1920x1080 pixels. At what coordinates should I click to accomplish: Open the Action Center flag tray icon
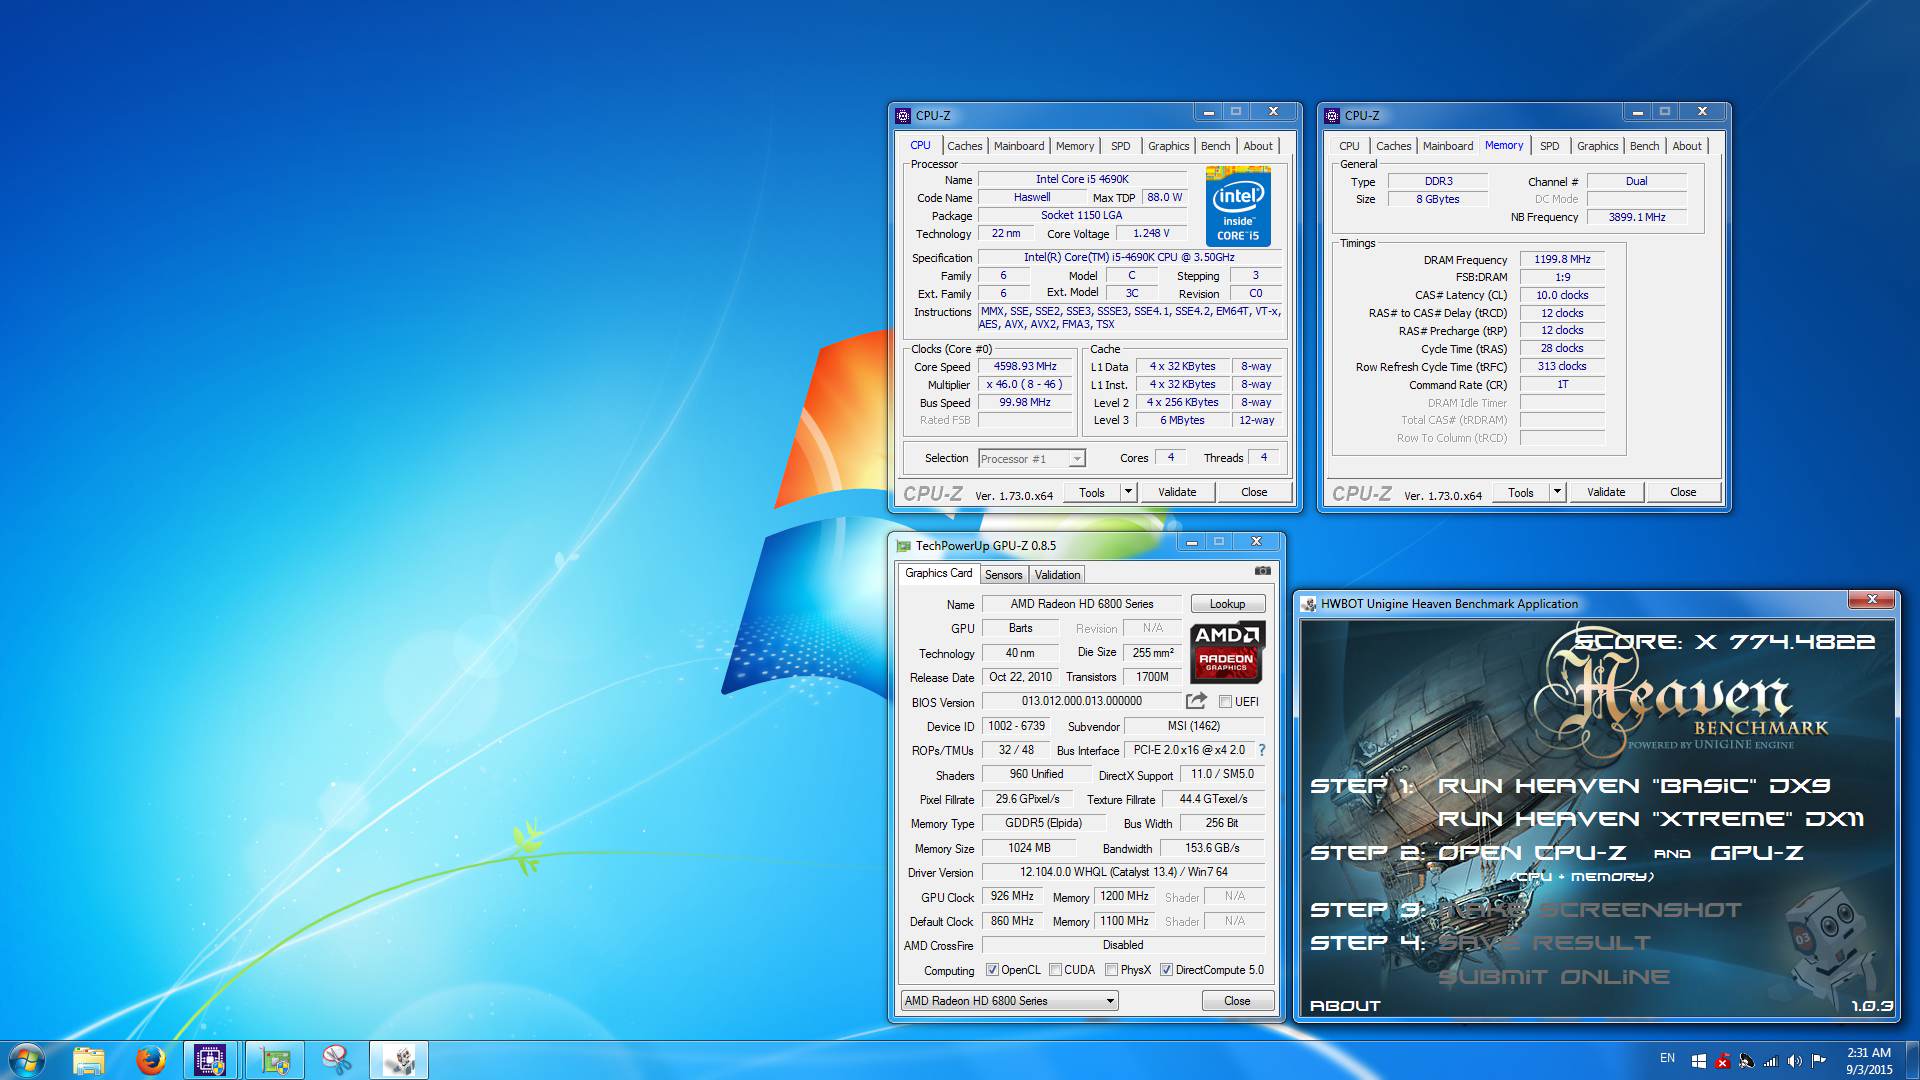1818,1061
